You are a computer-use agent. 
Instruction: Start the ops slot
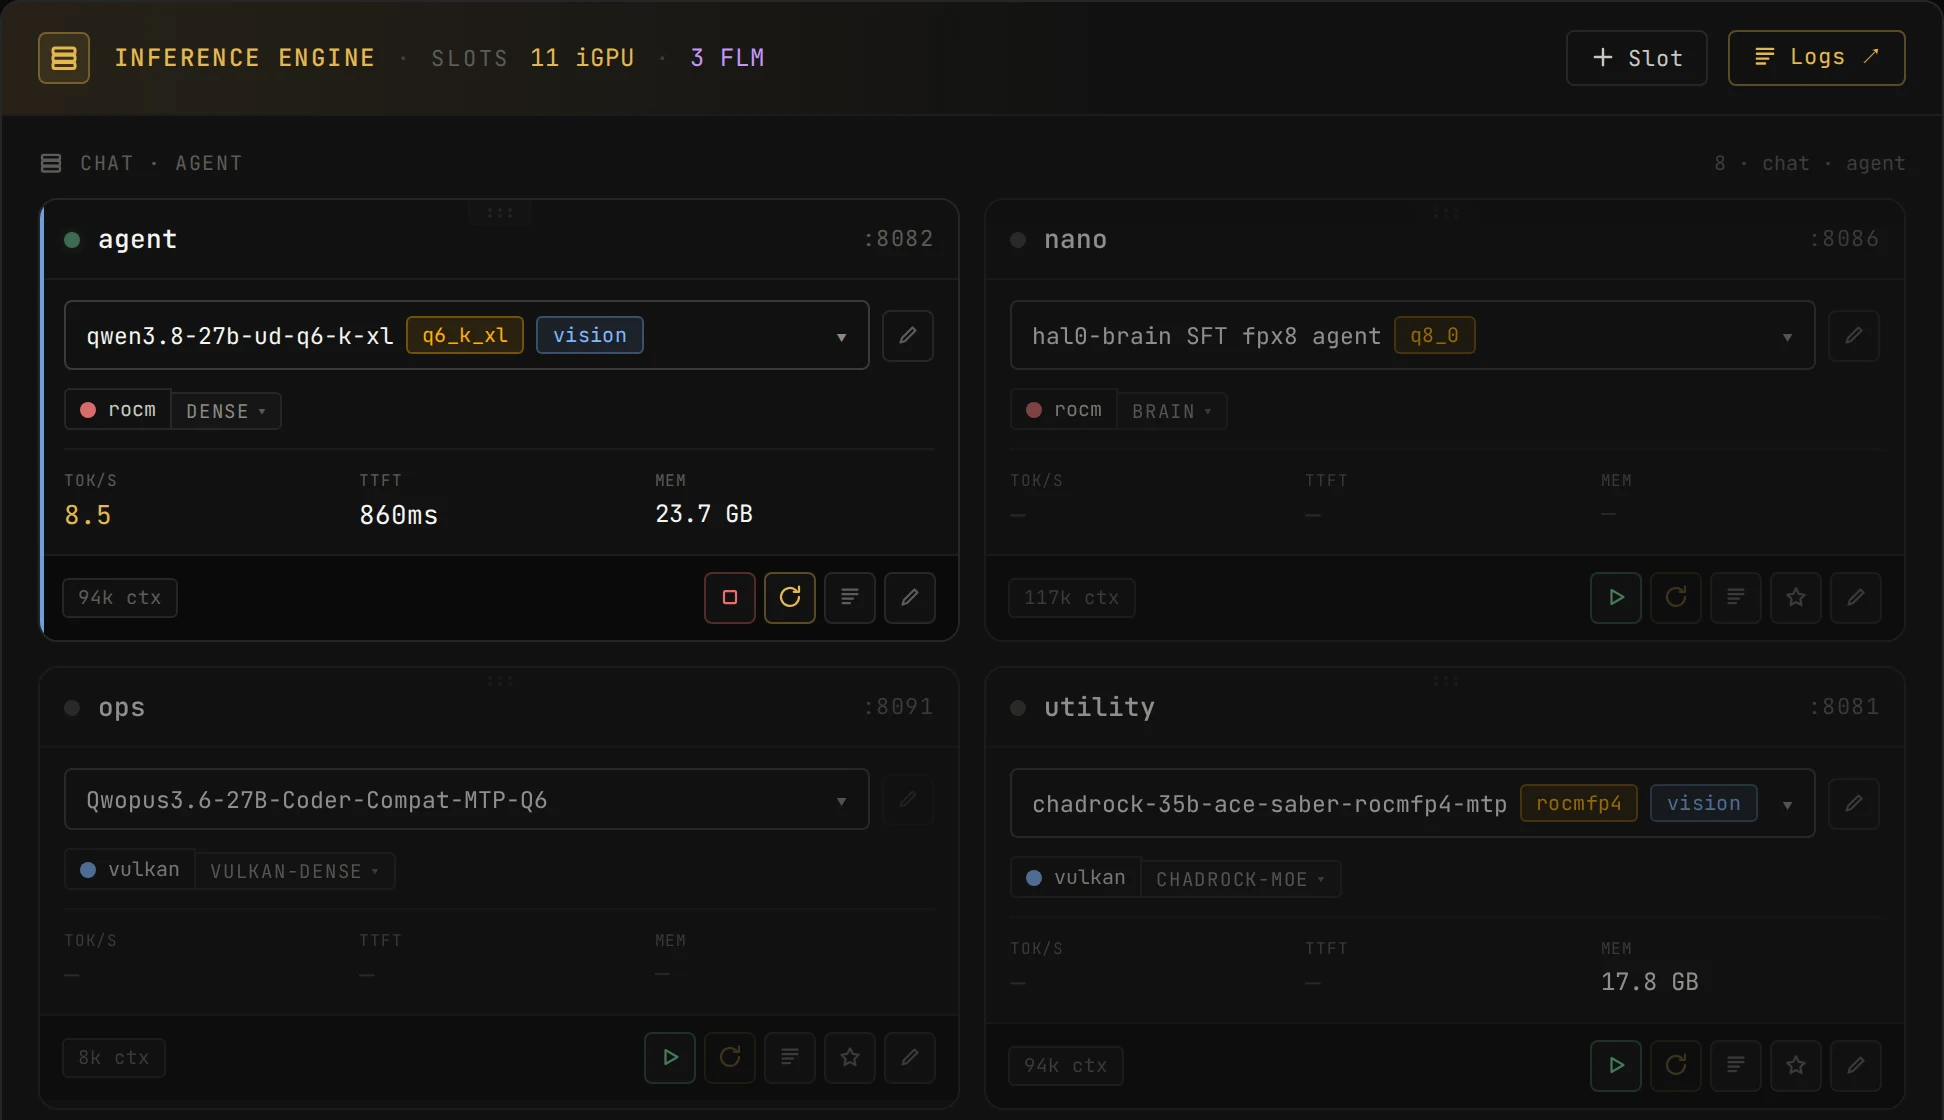[x=670, y=1058]
